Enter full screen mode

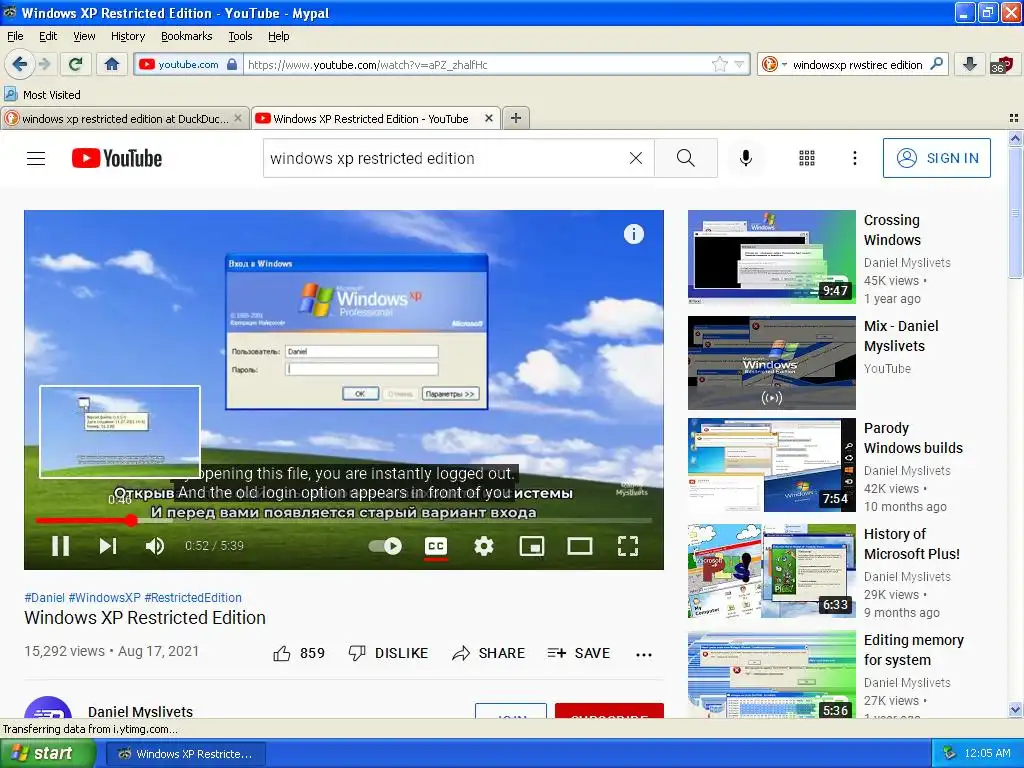coord(628,546)
